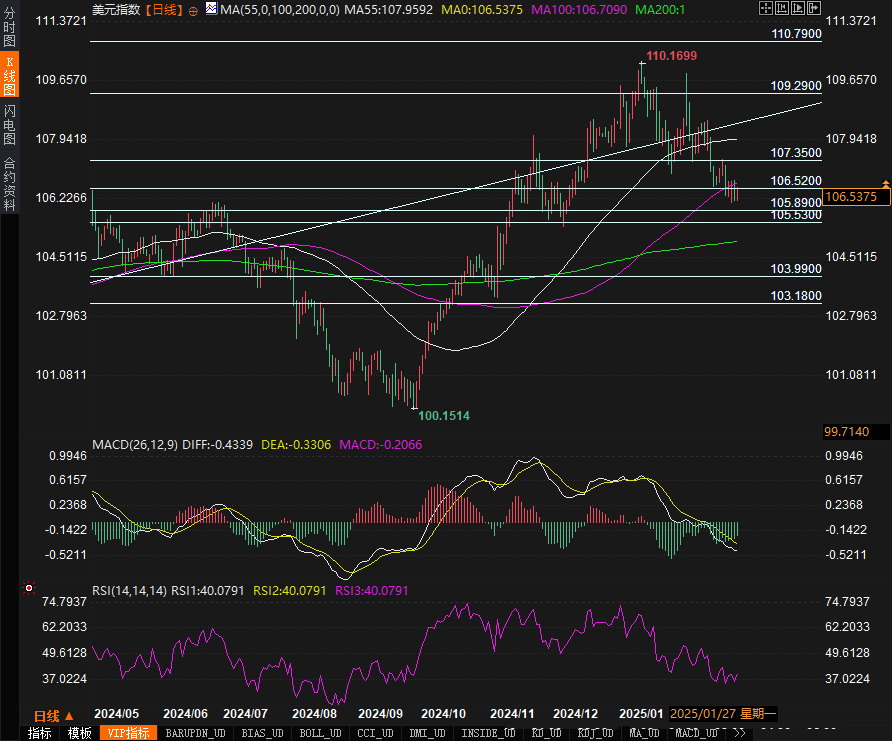Click the orange circled-plus icon beside 日线
892x741 pixels.
coord(193,10)
